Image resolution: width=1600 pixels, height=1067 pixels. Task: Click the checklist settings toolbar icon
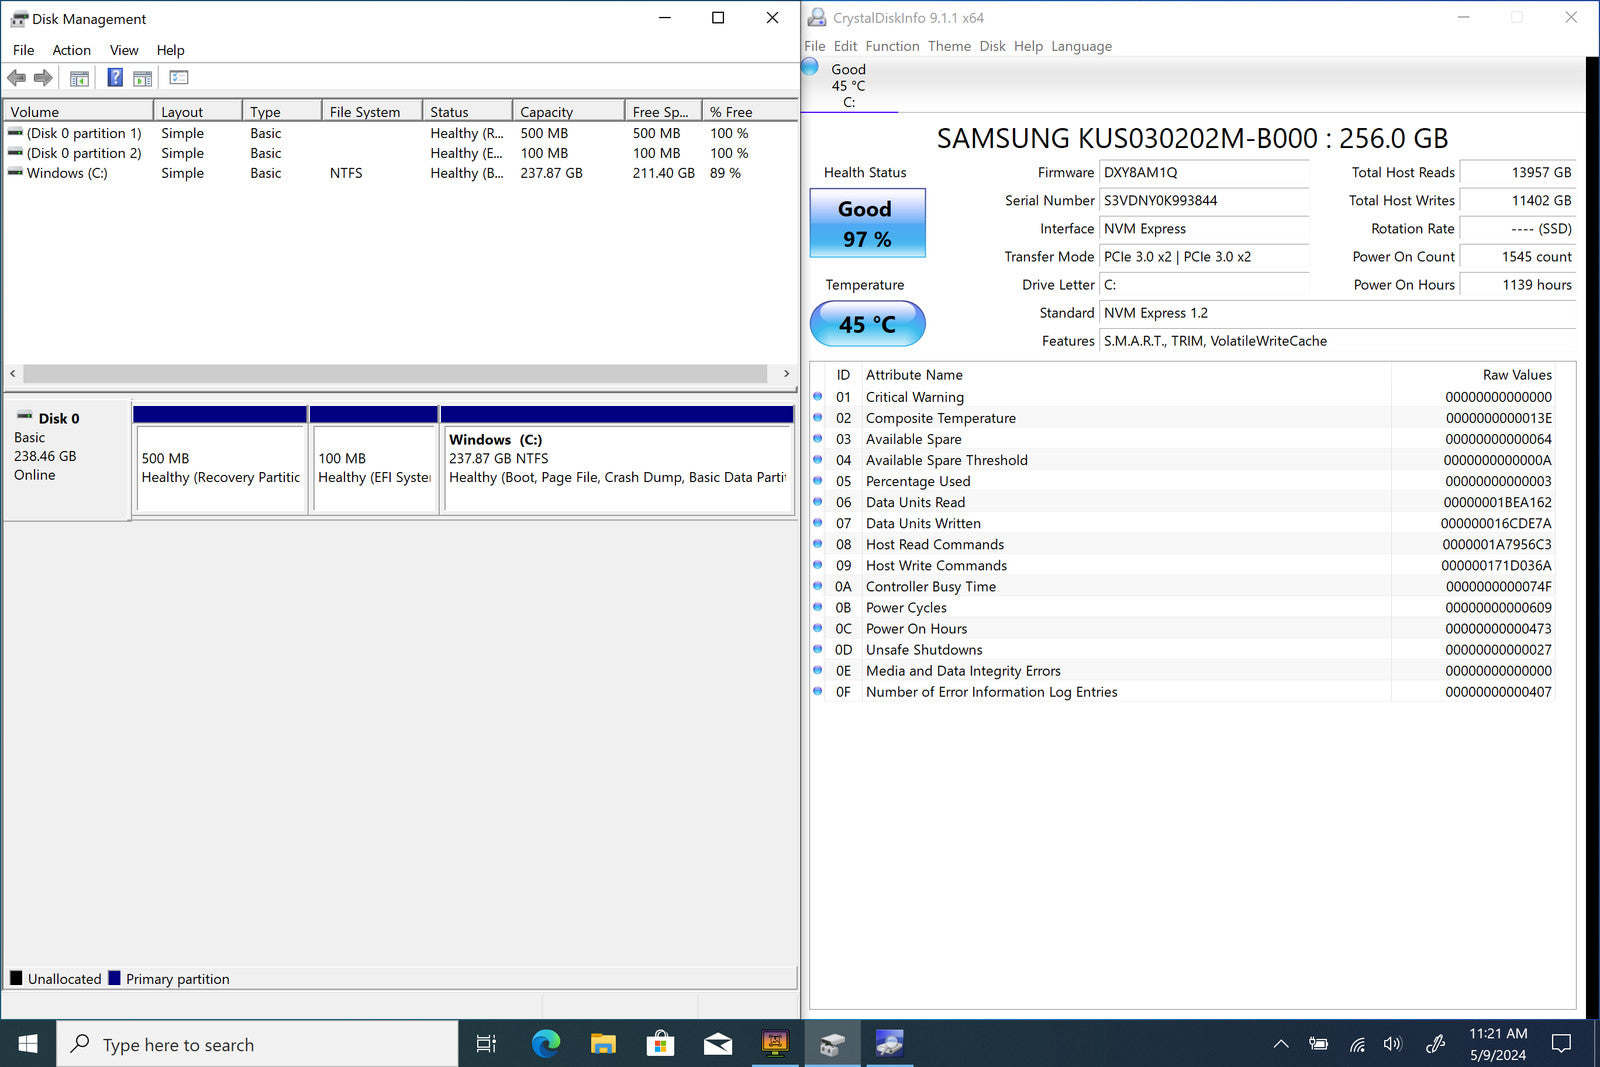click(x=179, y=78)
